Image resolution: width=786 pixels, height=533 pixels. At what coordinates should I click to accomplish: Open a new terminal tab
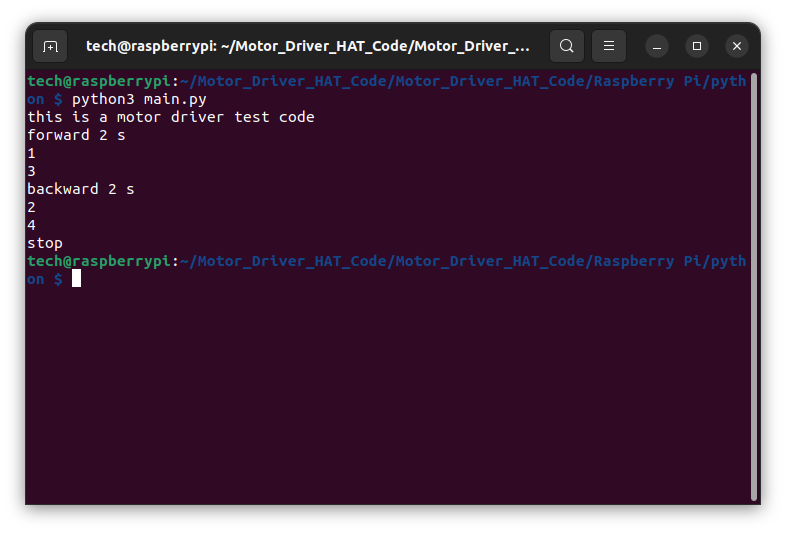(x=50, y=47)
